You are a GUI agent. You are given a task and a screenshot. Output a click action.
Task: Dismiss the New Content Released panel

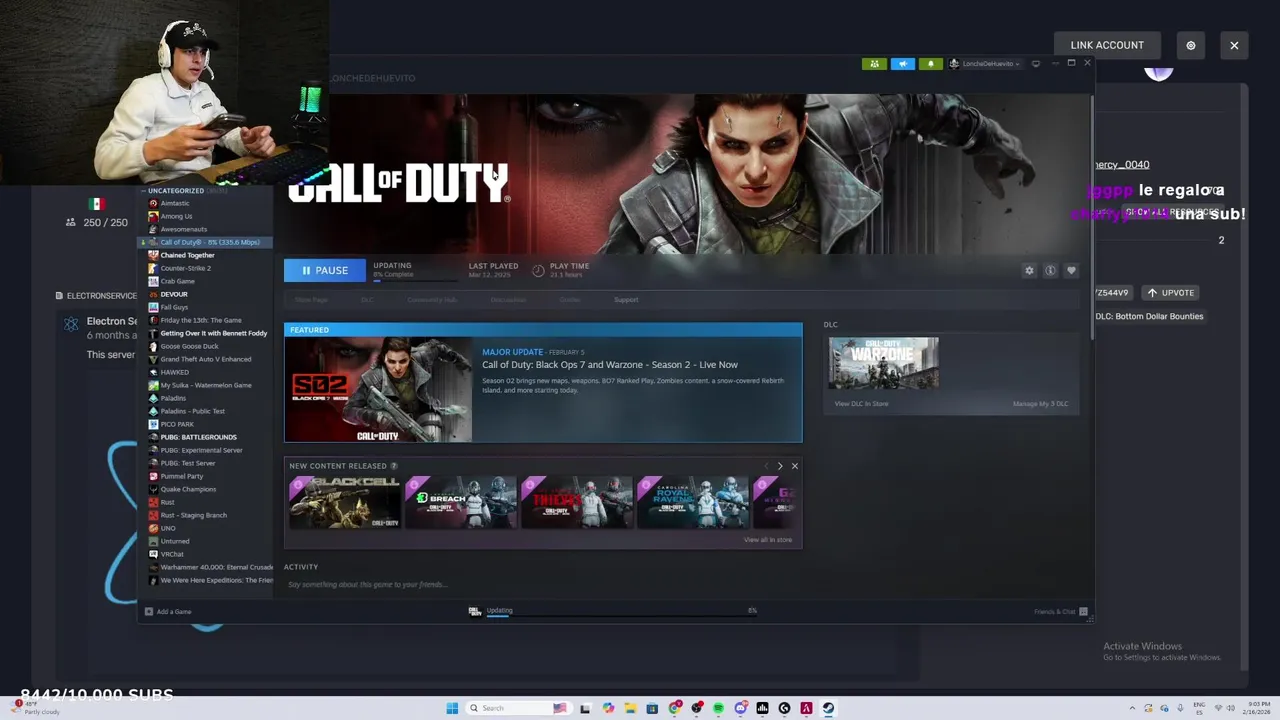pyautogui.click(x=795, y=466)
